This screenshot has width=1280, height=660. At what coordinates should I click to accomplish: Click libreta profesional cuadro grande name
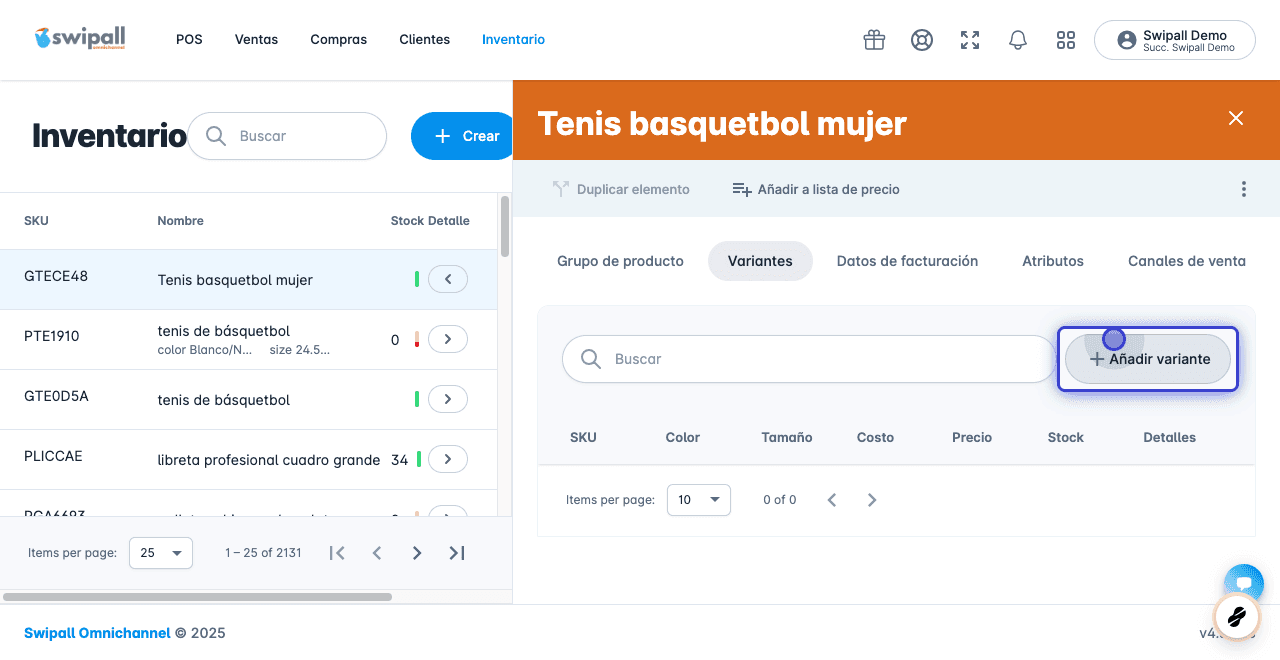(x=269, y=460)
